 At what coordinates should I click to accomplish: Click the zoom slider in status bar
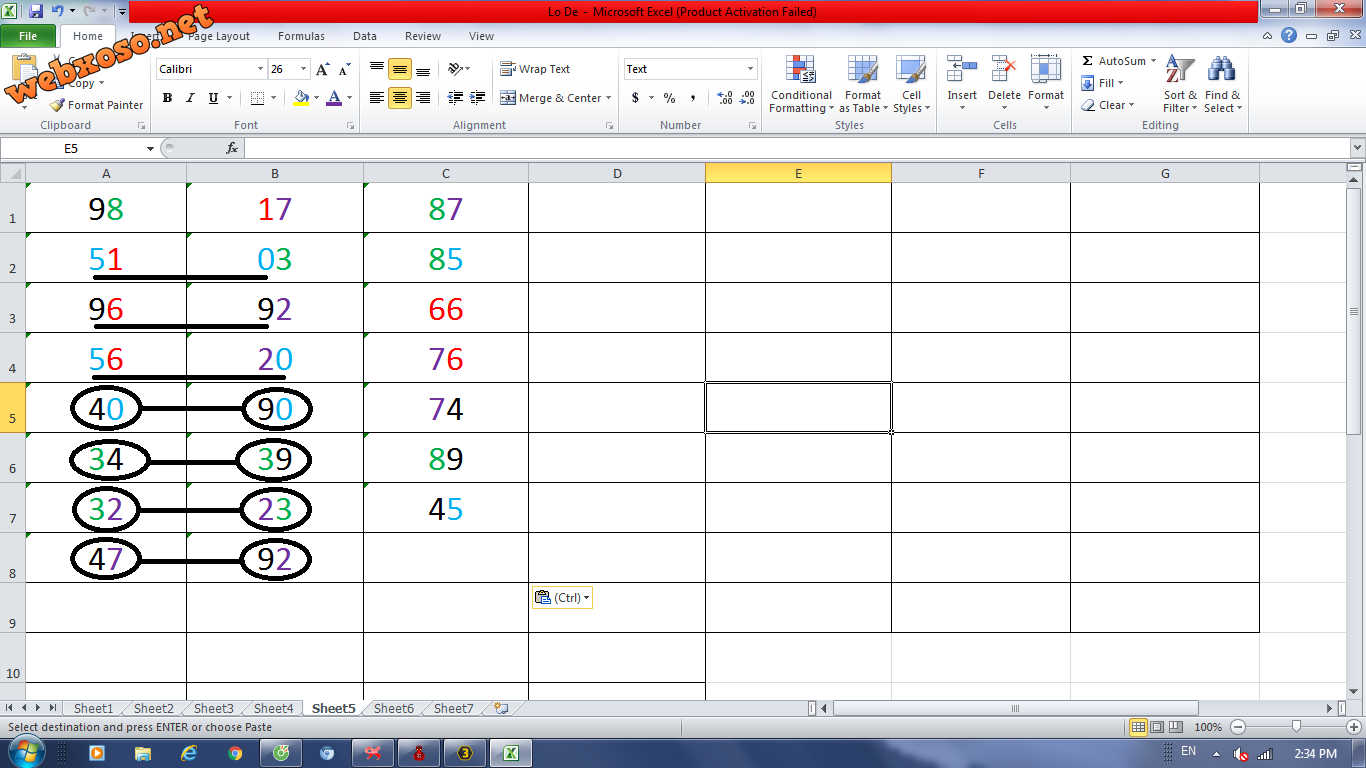pyautogui.click(x=1296, y=727)
